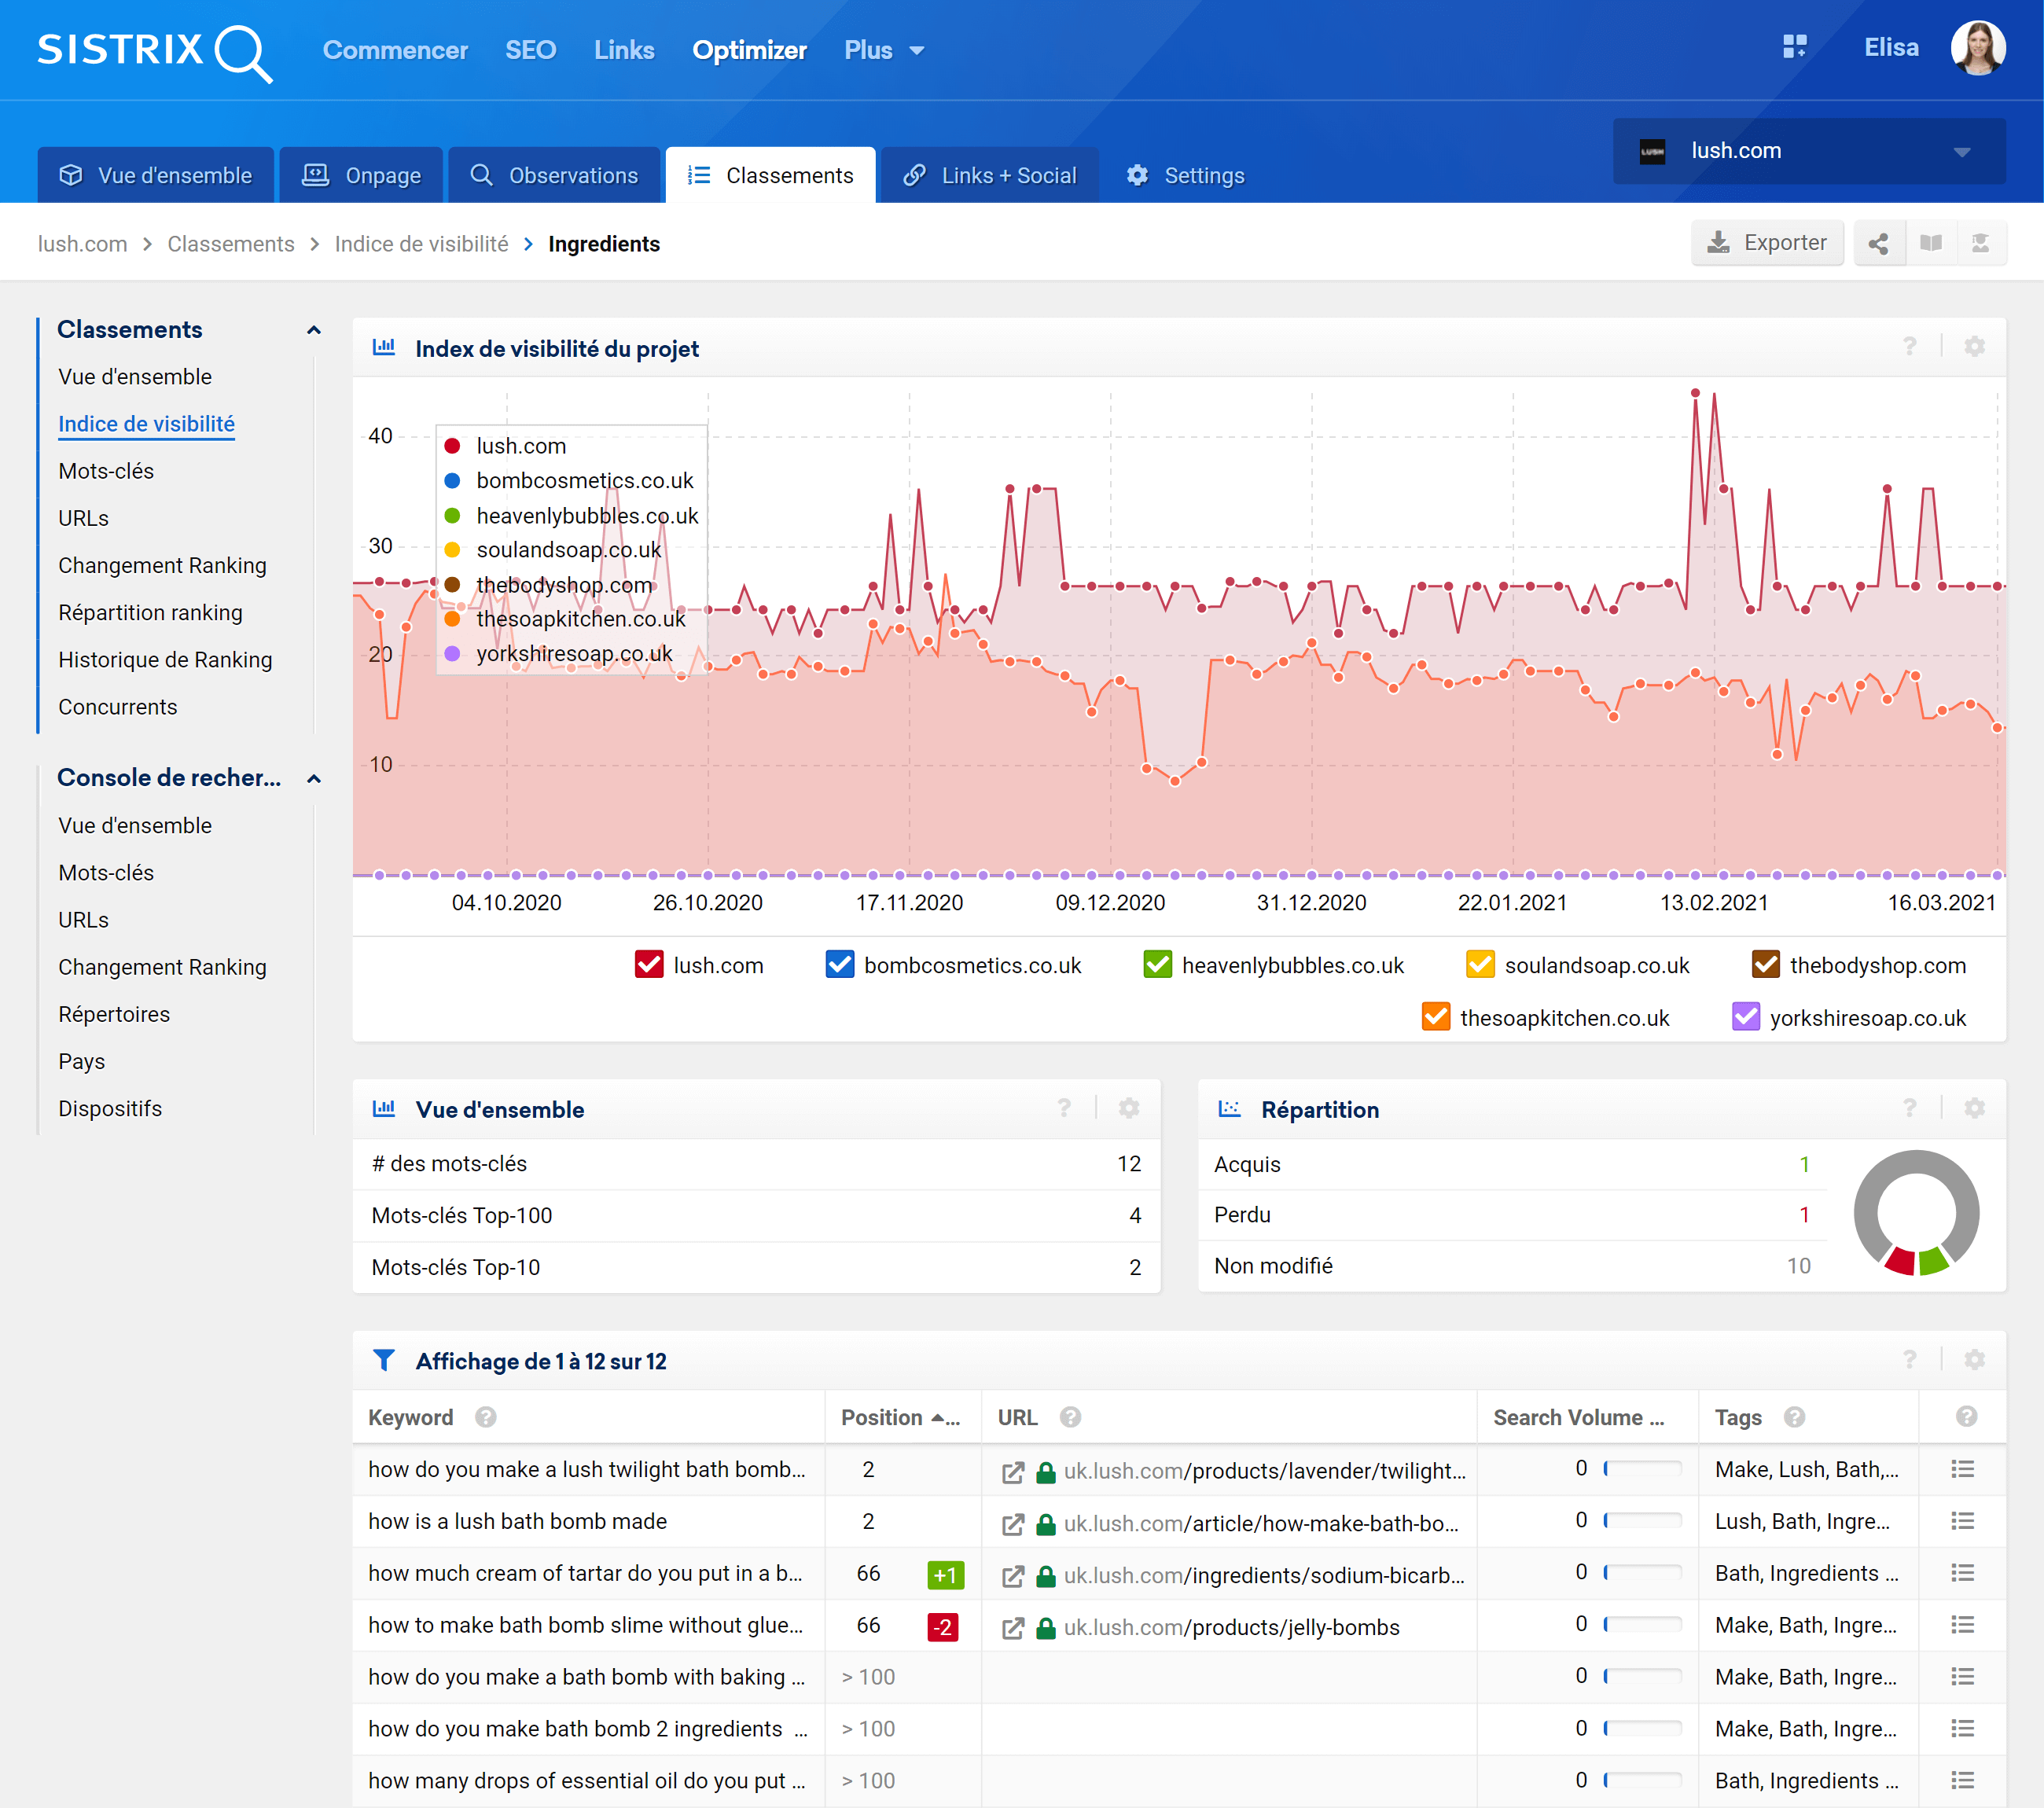The height and width of the screenshot is (1808, 2044).
Task: Open the handbook book icon in the toolbar
Action: point(1931,243)
